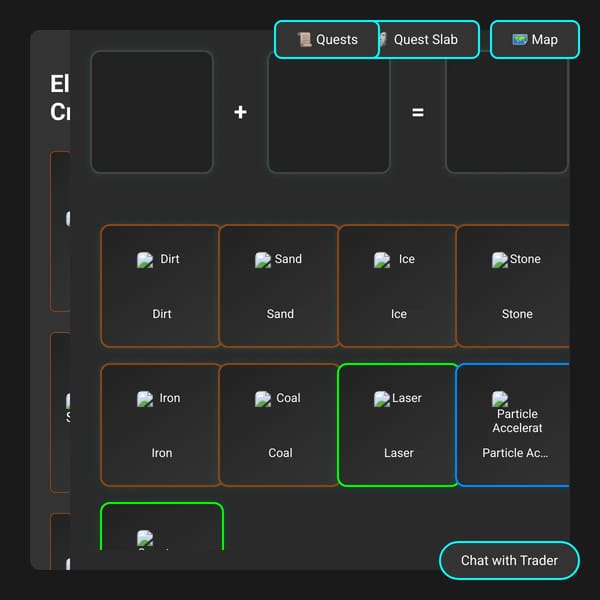Screen dimensions: 600x600
Task: Click the first empty crafting slot
Action: tap(152, 112)
